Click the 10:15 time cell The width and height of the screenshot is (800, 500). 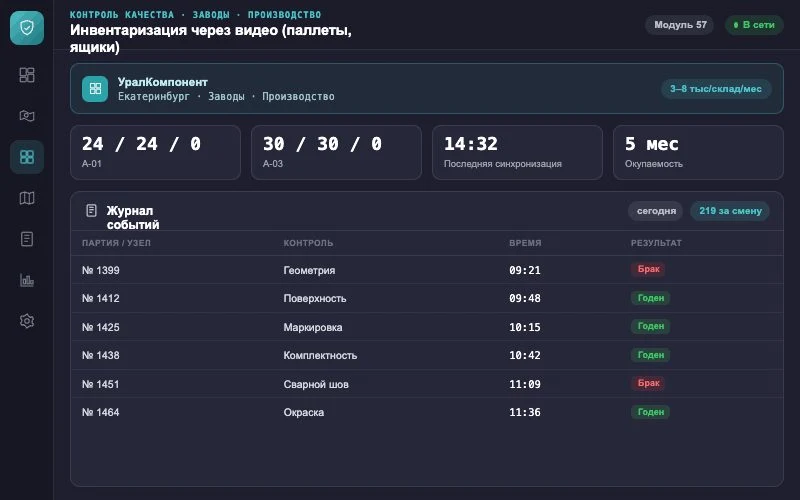pyautogui.click(x=524, y=327)
